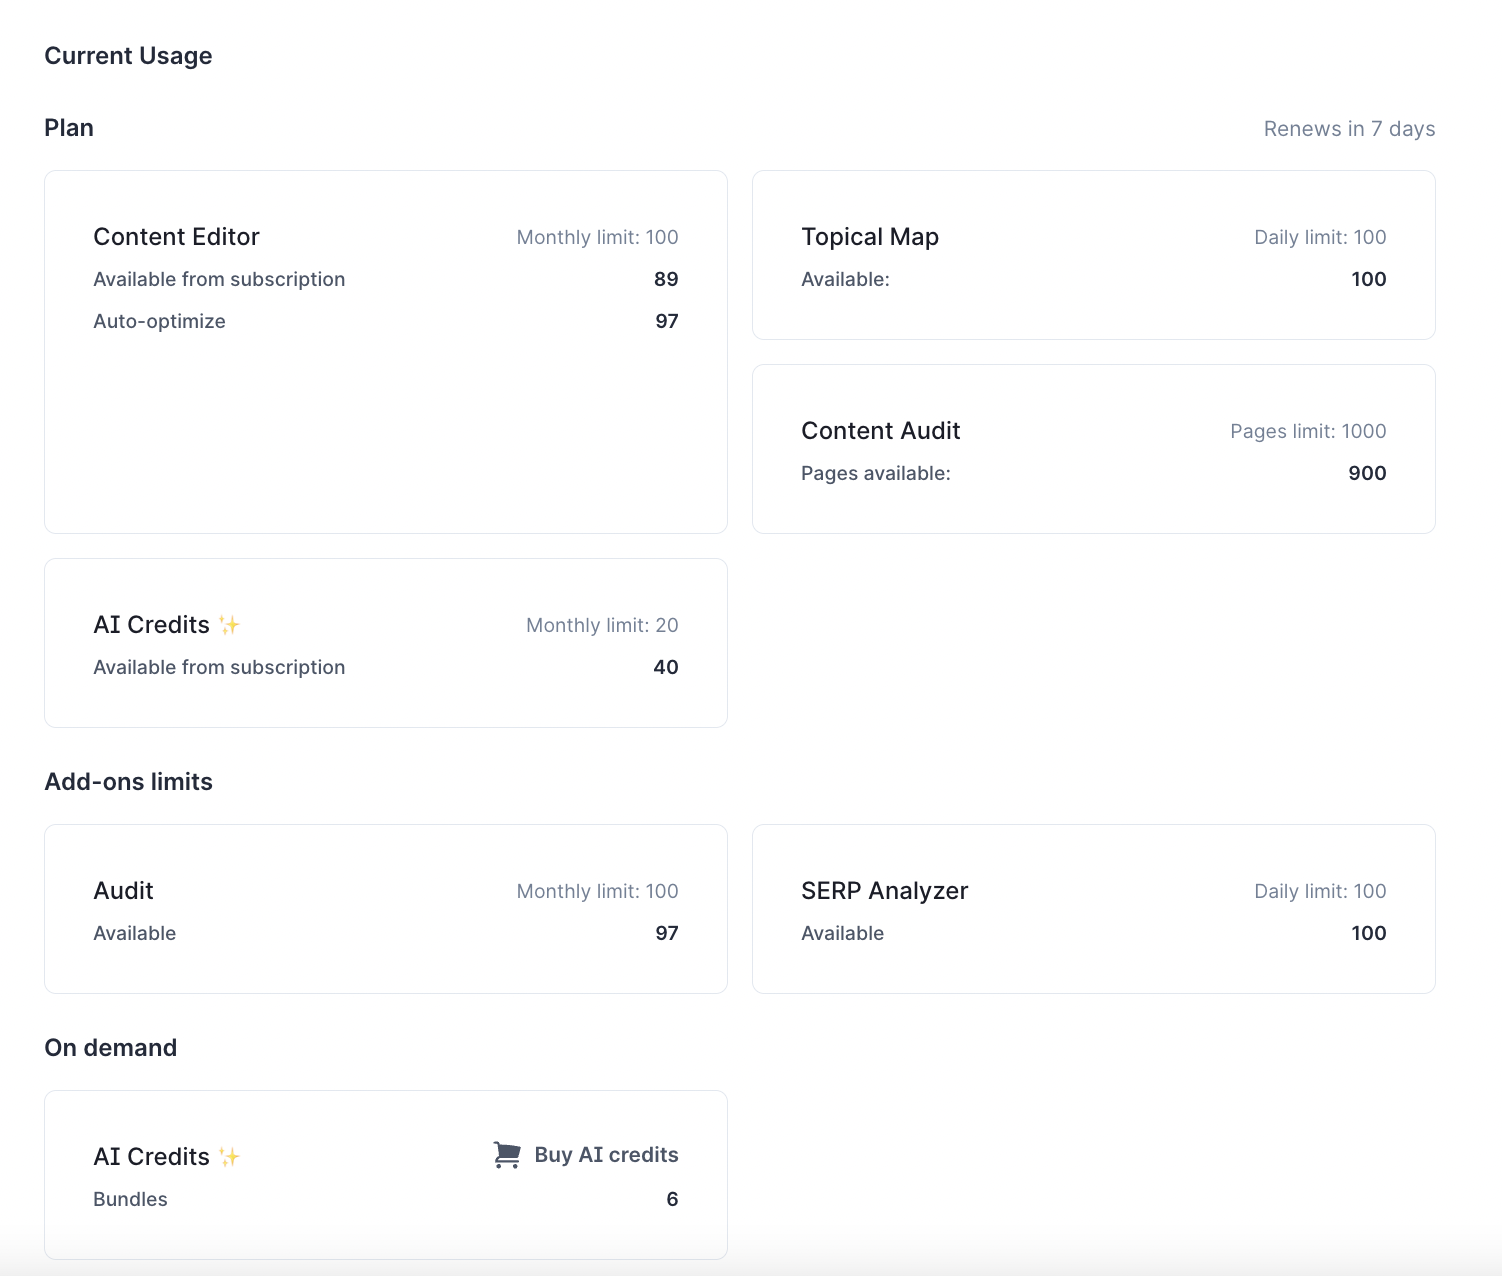
Task: Open the Buy AI credits link
Action: pos(606,1155)
